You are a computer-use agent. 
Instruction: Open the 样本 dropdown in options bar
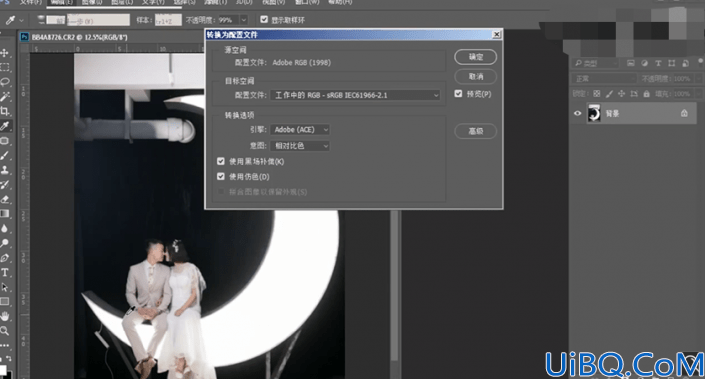[x=168, y=20]
